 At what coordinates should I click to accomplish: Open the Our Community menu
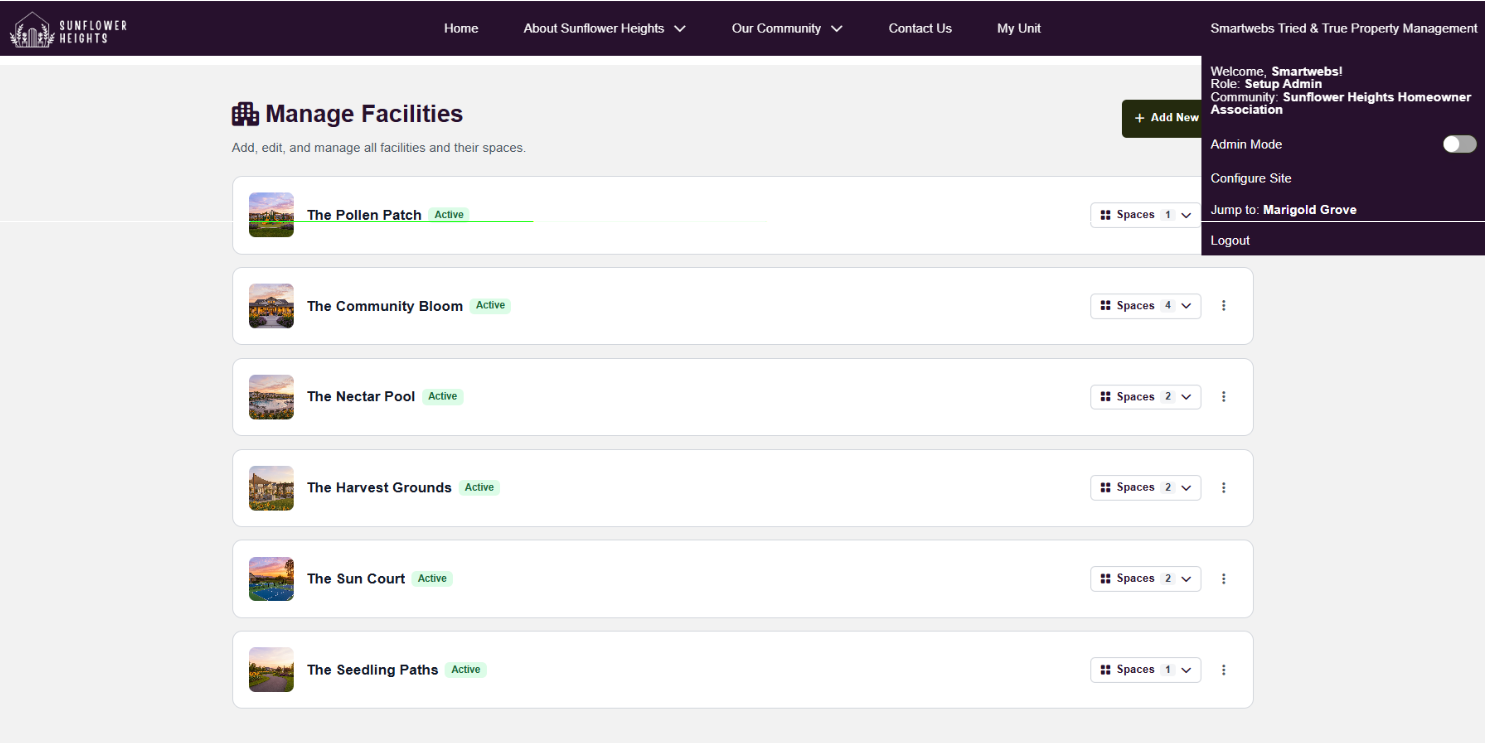click(x=786, y=29)
